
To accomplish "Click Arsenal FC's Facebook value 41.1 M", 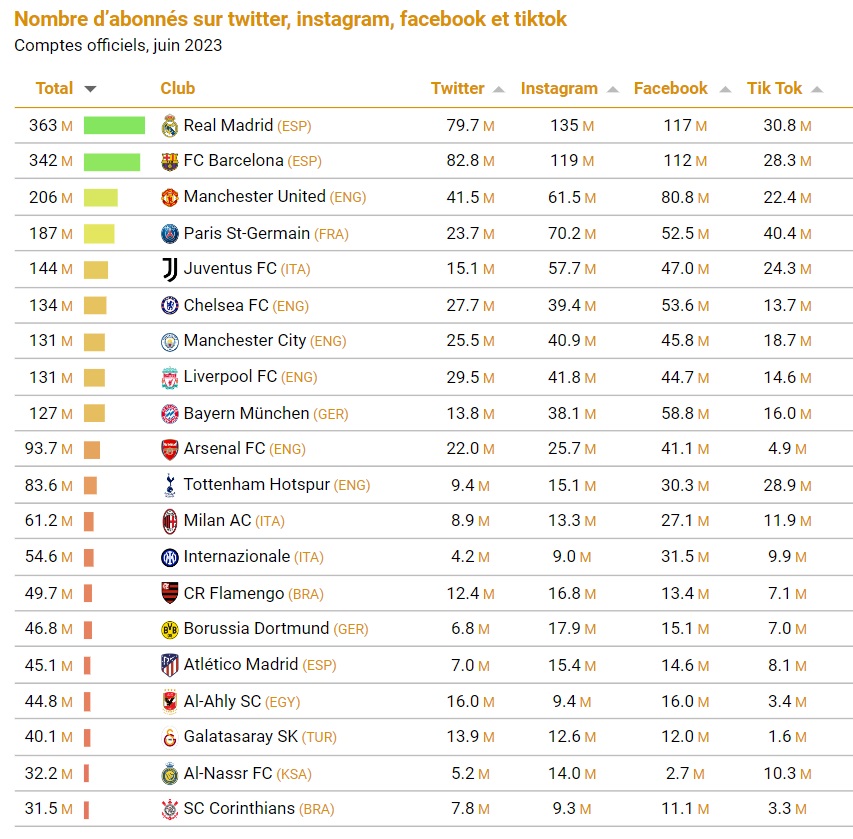I will pyautogui.click(x=677, y=448).
